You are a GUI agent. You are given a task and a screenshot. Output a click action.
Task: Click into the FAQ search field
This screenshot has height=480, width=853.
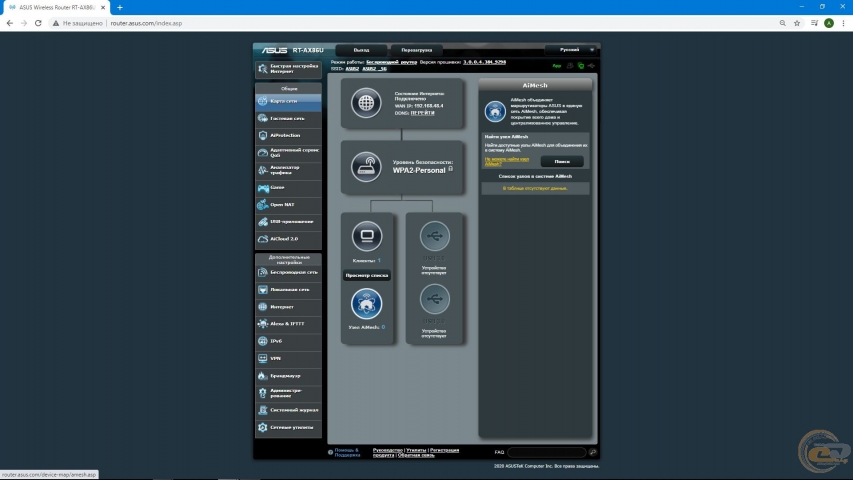tap(547, 452)
